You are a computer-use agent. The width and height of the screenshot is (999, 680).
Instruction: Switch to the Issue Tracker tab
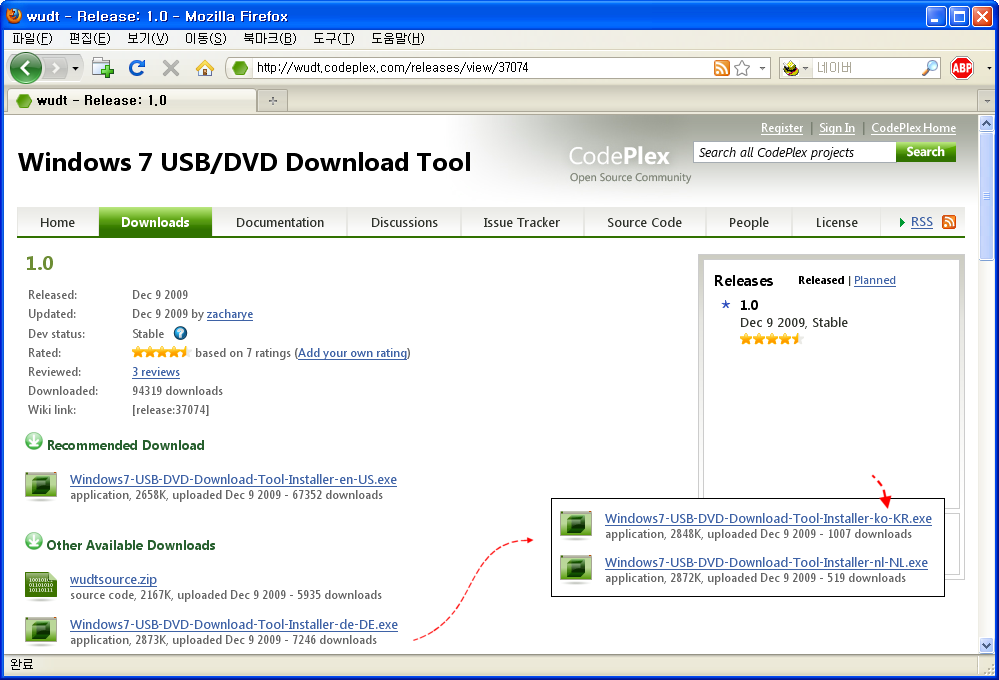[x=521, y=222]
